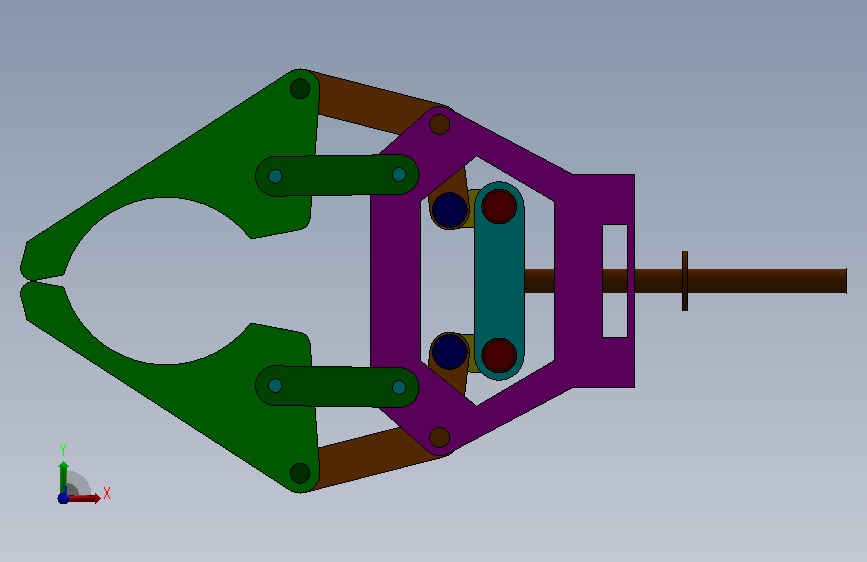Pick the right teal pin of lower green link bar
This screenshot has height=562, width=867.
[x=399, y=387]
